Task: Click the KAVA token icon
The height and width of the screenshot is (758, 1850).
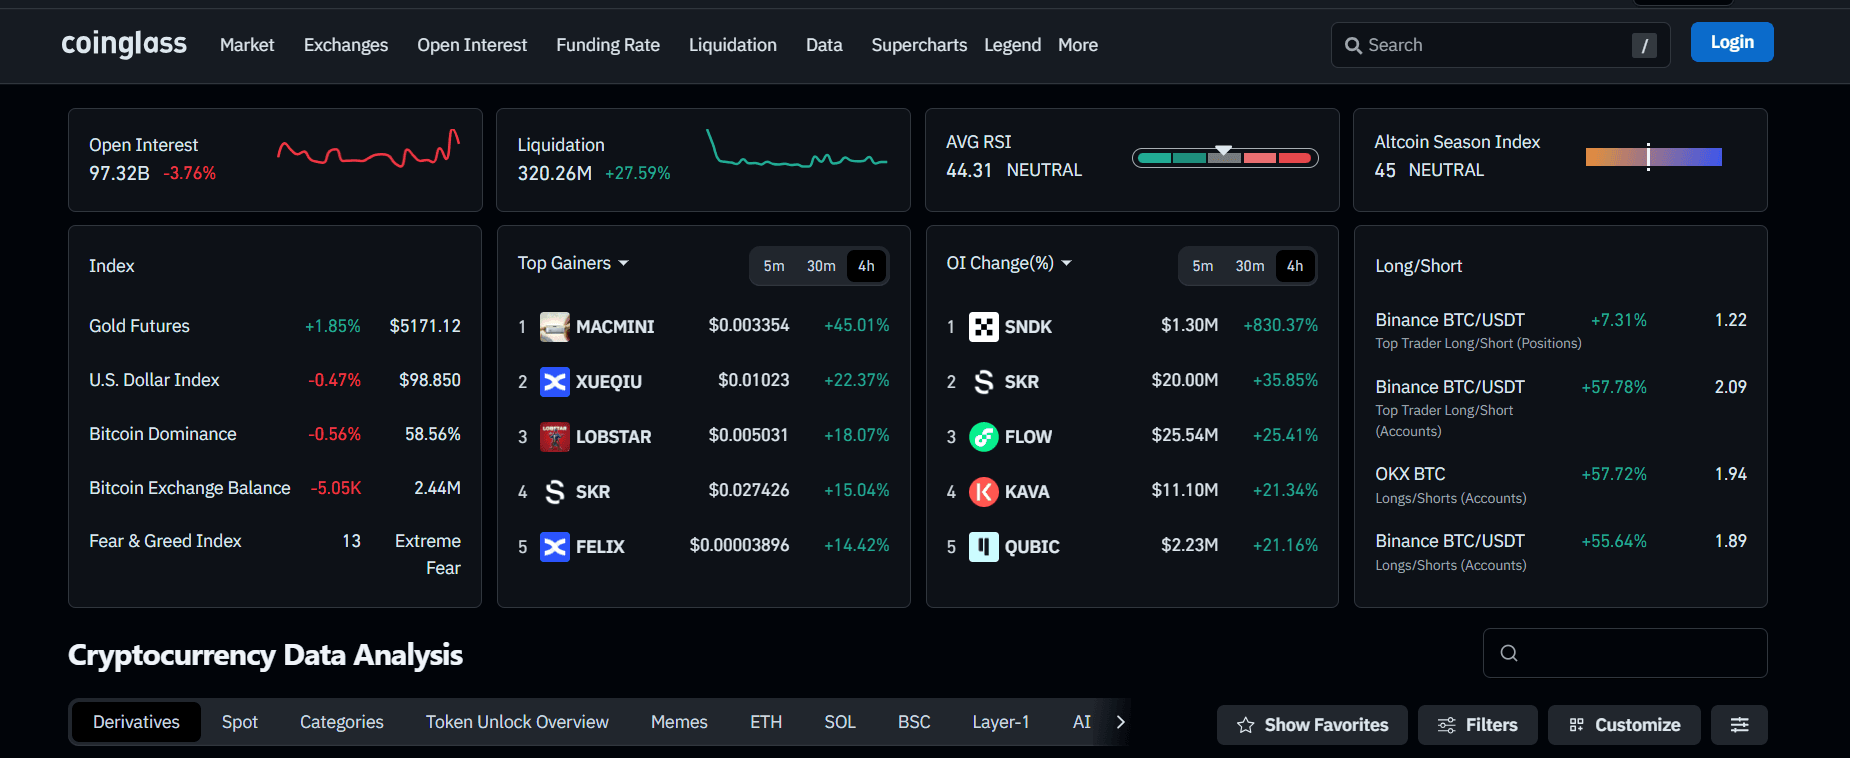Action: click(983, 492)
